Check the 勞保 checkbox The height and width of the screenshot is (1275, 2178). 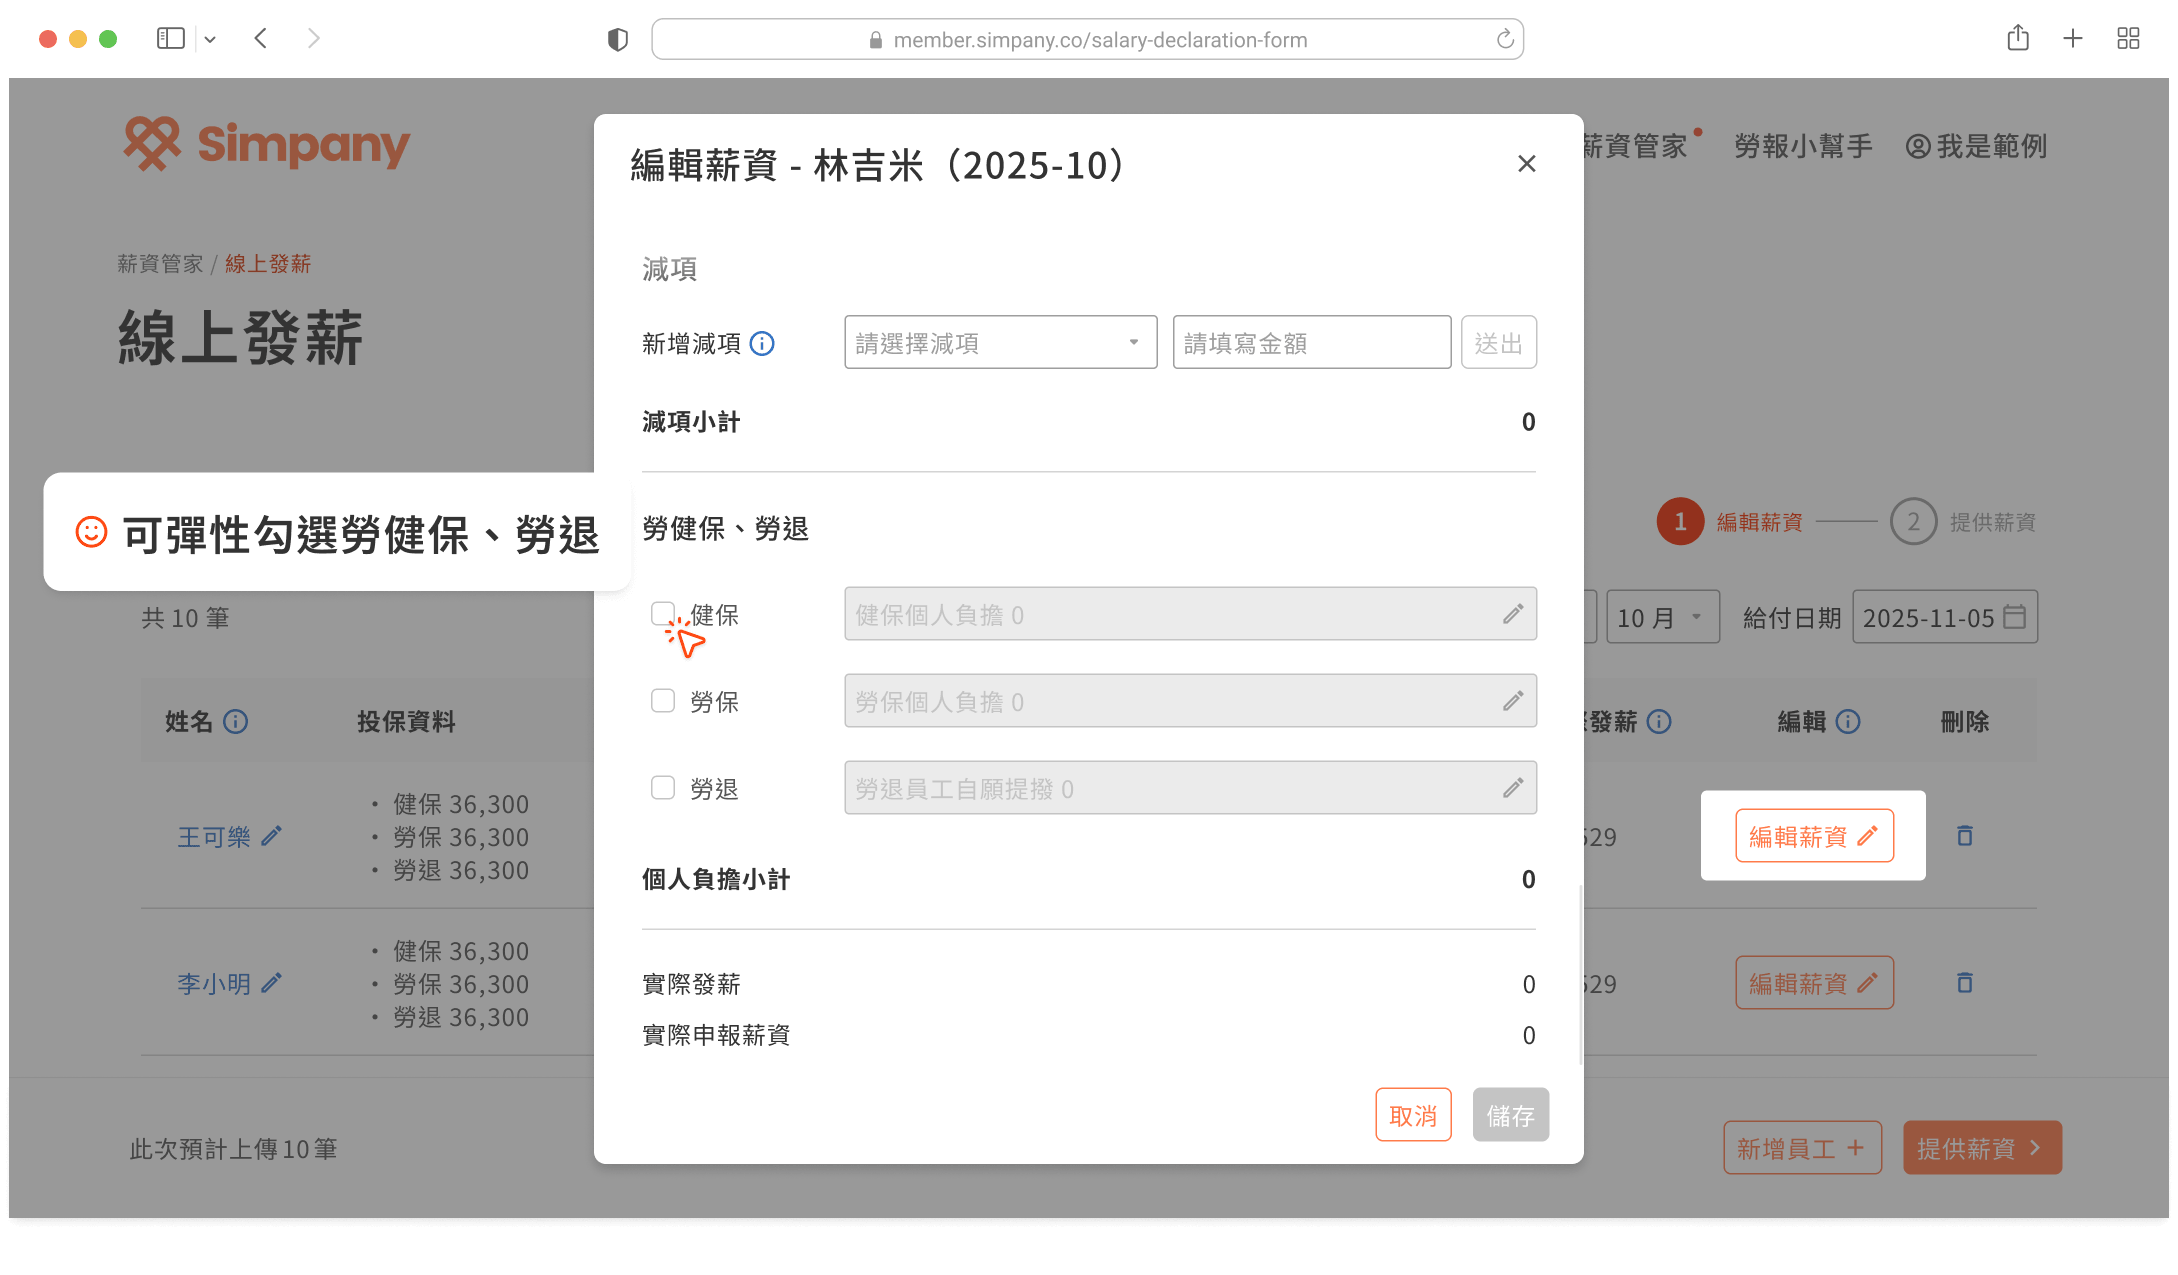click(x=663, y=700)
